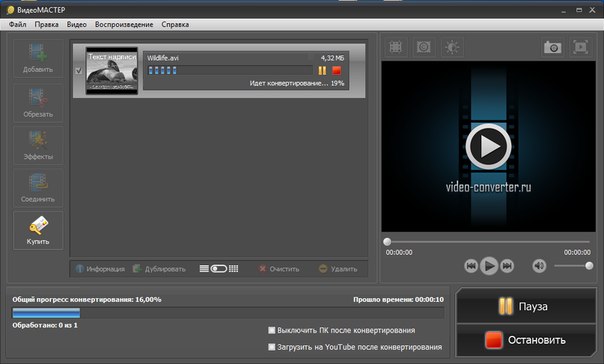604x364 pixels.
Task: Click the Wildlife.avi video thumbnail
Action: [112, 71]
